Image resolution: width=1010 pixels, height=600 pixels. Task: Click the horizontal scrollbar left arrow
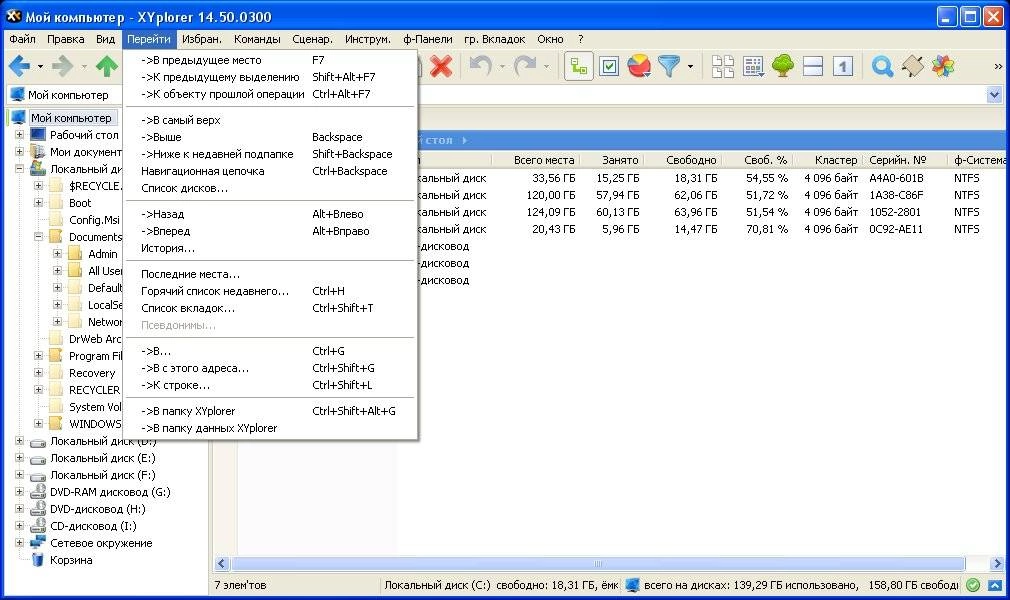click(222, 563)
